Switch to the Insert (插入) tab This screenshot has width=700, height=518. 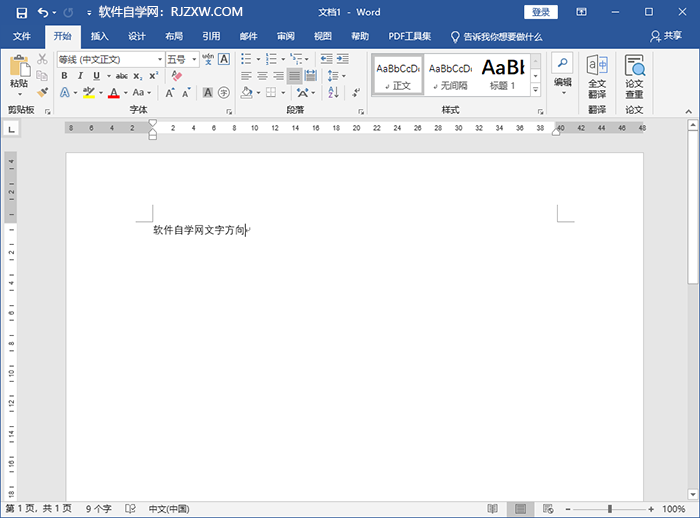point(100,36)
